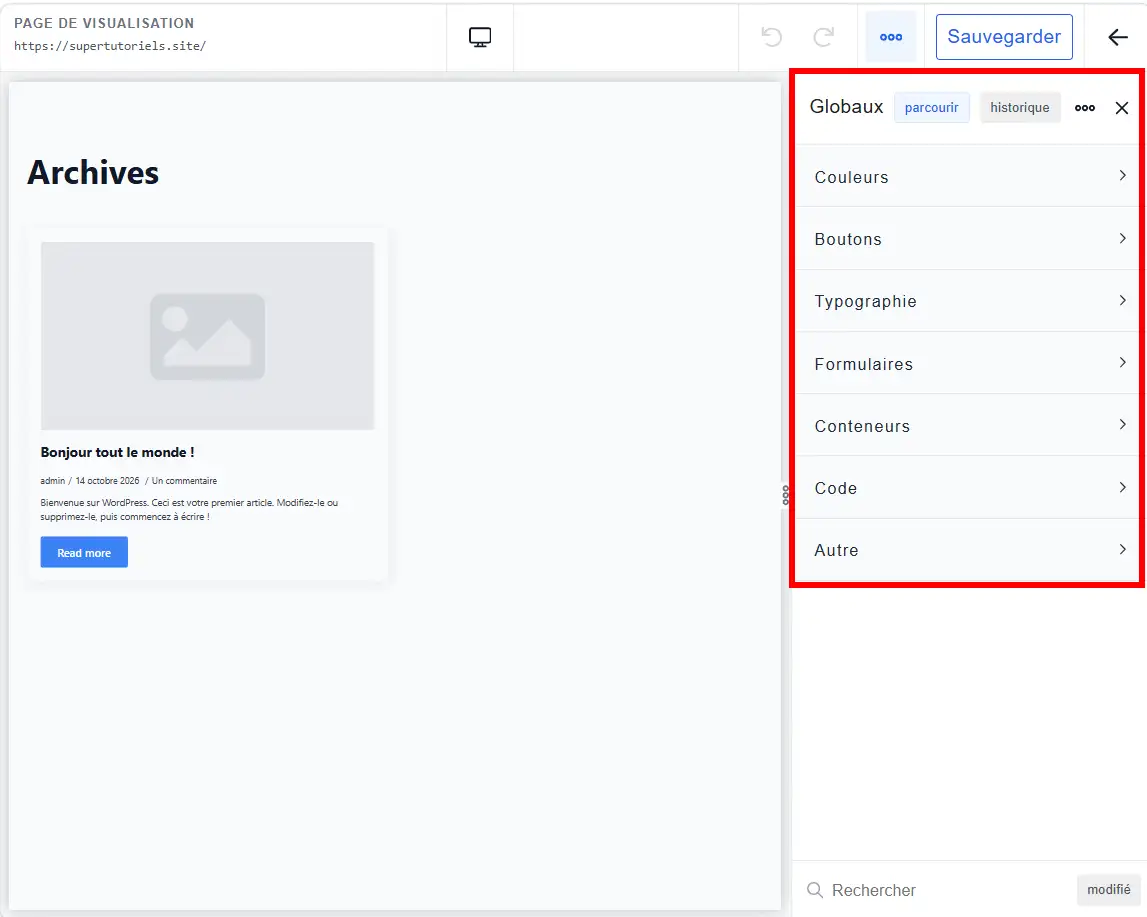Click the undo arrow icon
1147x917 pixels.
click(771, 37)
